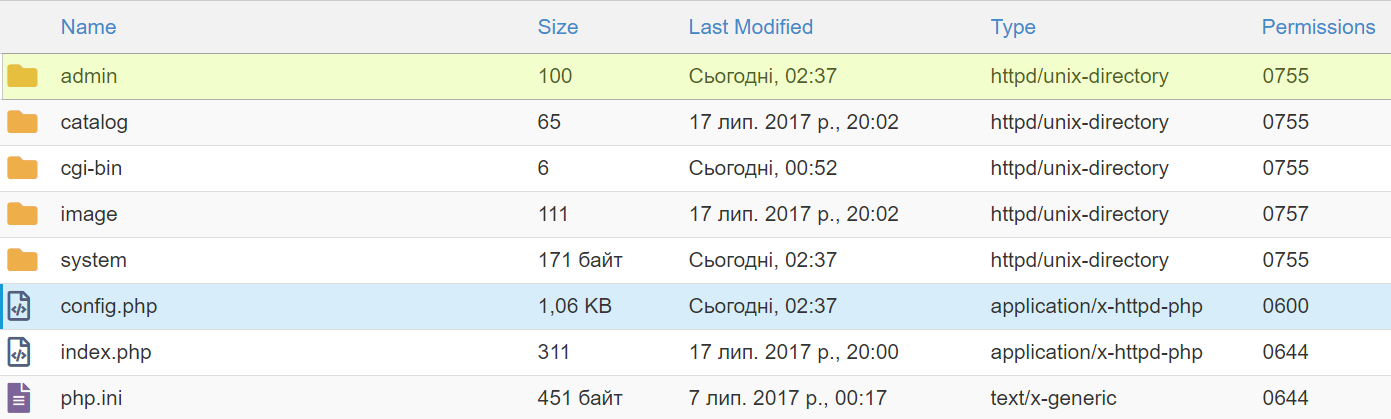Open the admin folder name
The height and width of the screenshot is (419, 1391).
click(89, 76)
